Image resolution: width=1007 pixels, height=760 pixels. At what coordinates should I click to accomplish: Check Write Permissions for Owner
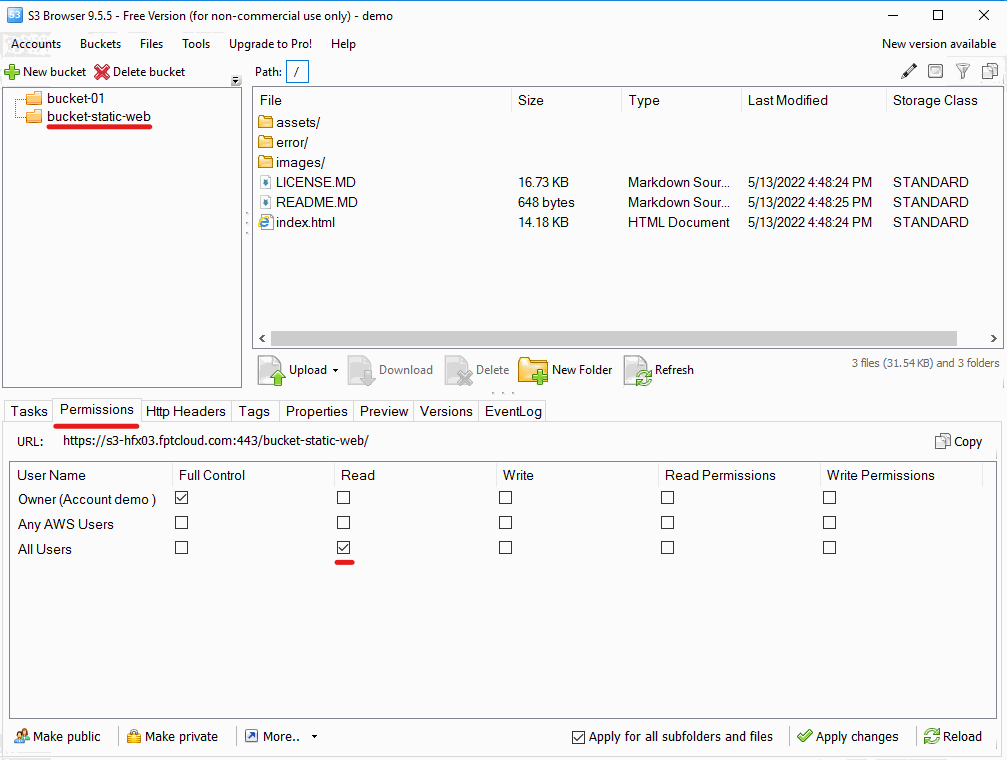(x=830, y=498)
